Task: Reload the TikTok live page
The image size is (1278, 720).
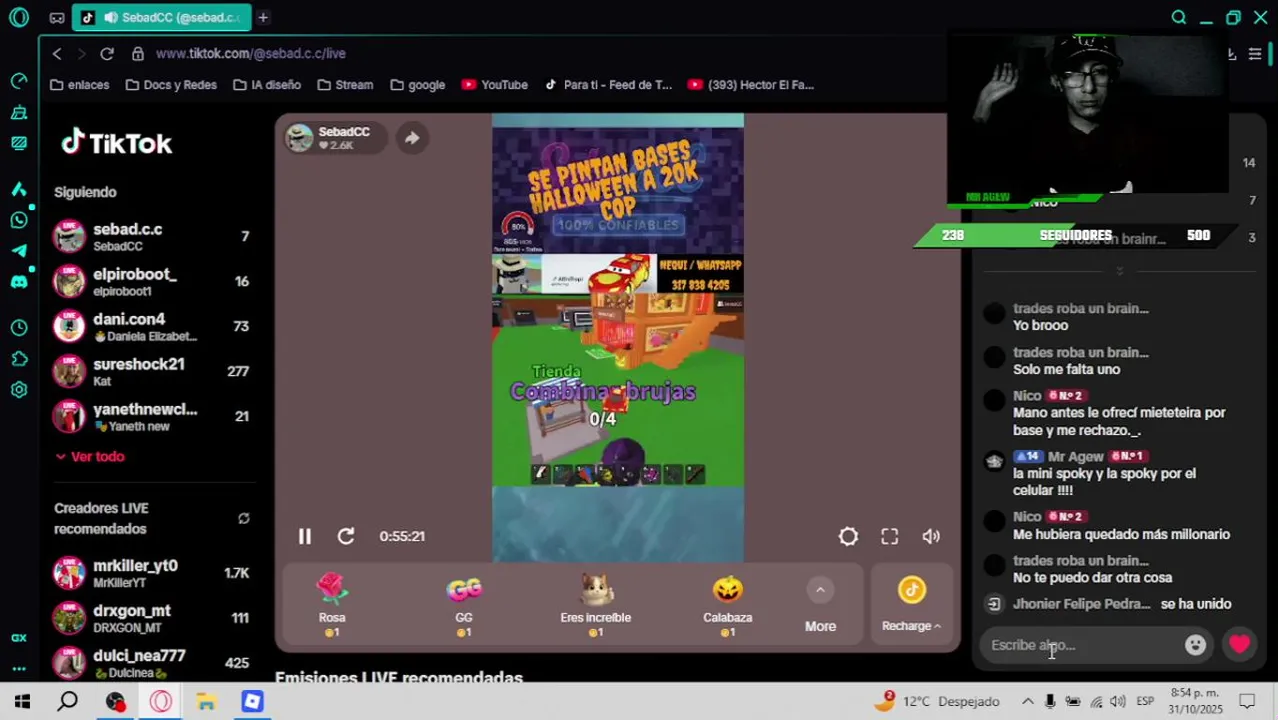Action: (x=107, y=53)
